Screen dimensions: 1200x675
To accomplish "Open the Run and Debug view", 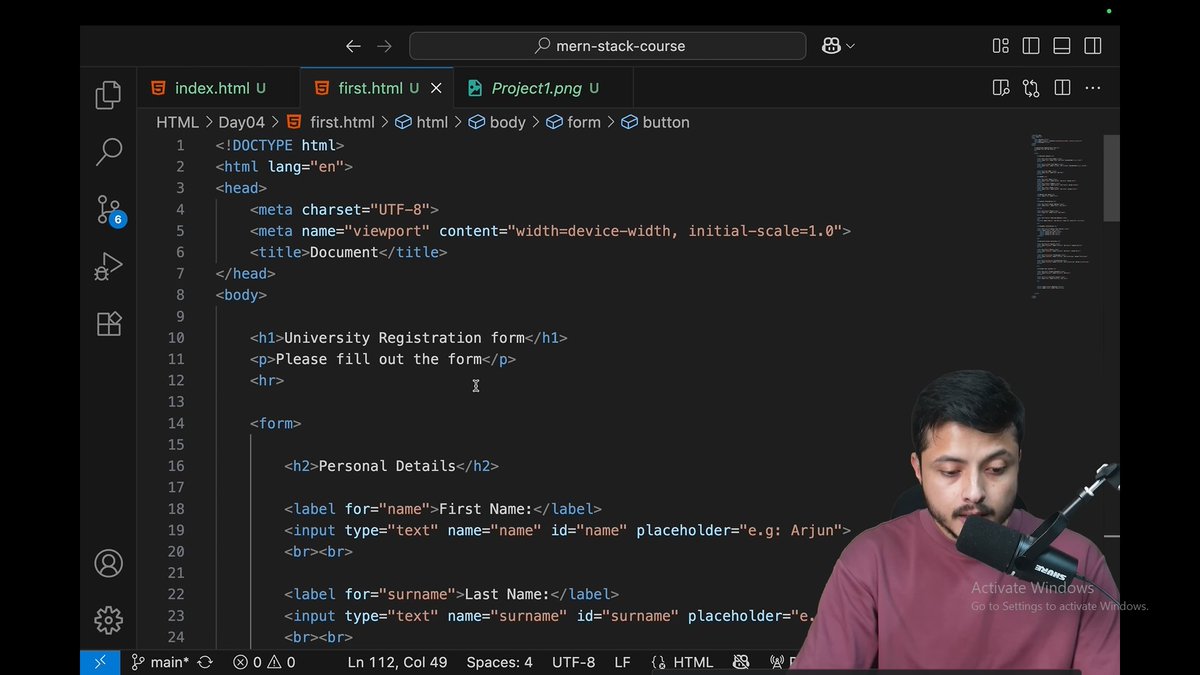I will point(109,266).
